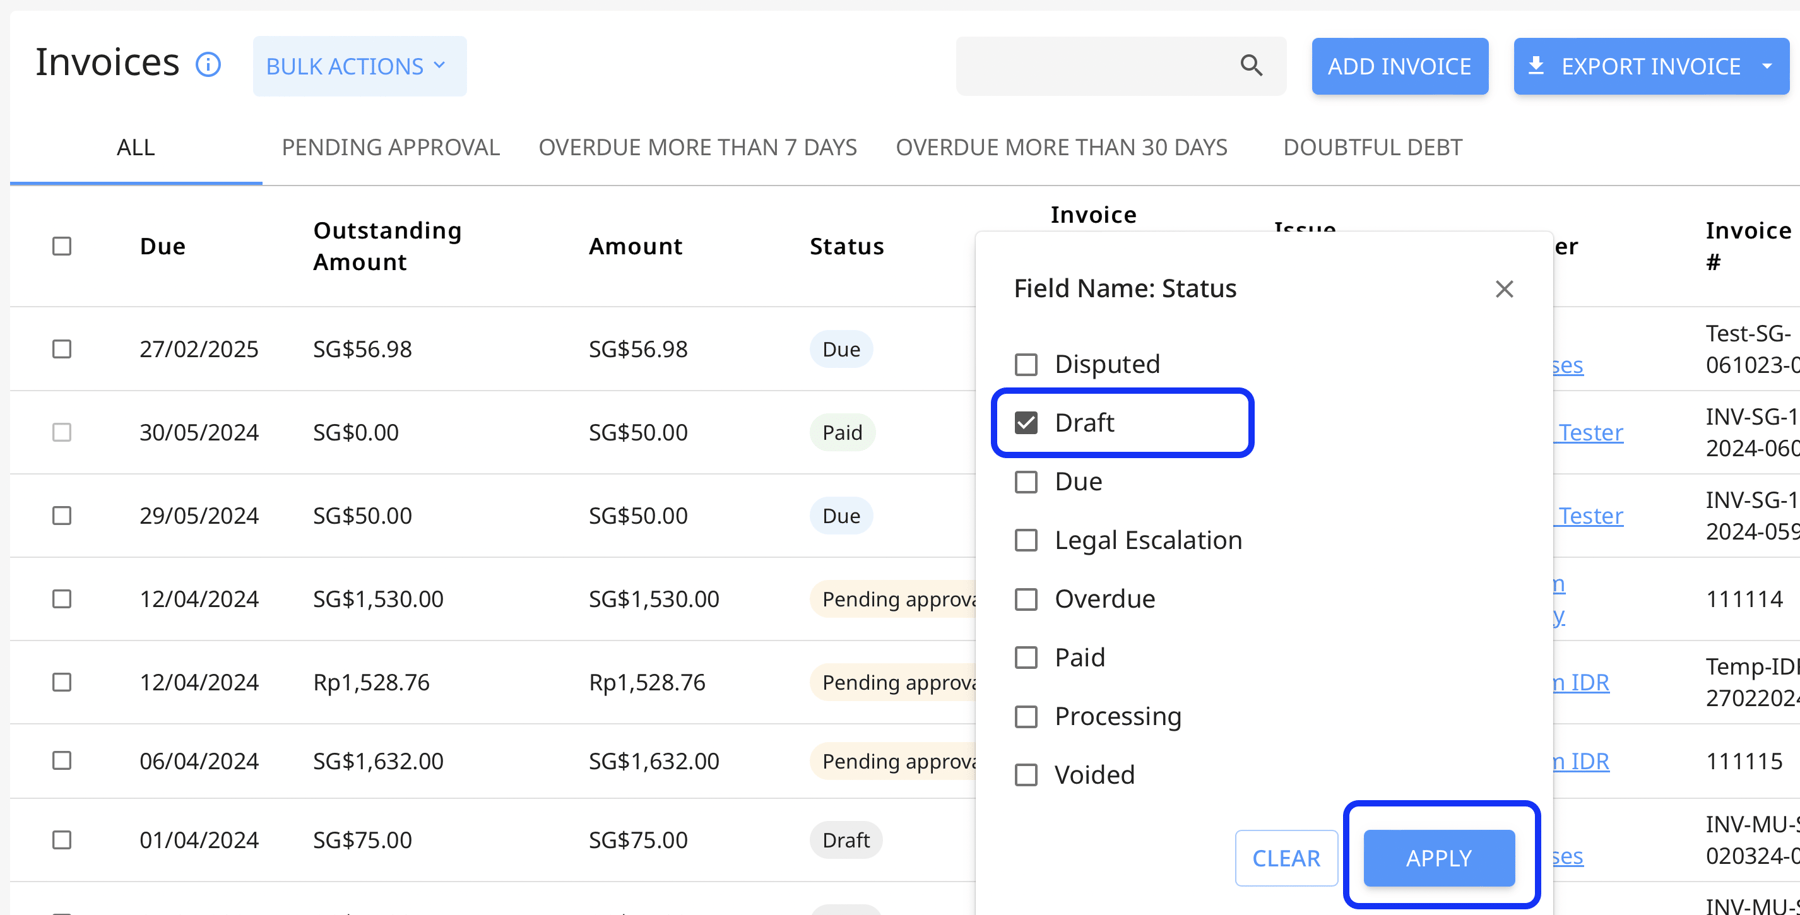Click the info icon next to Invoices
This screenshot has height=915, width=1800.
click(x=208, y=65)
